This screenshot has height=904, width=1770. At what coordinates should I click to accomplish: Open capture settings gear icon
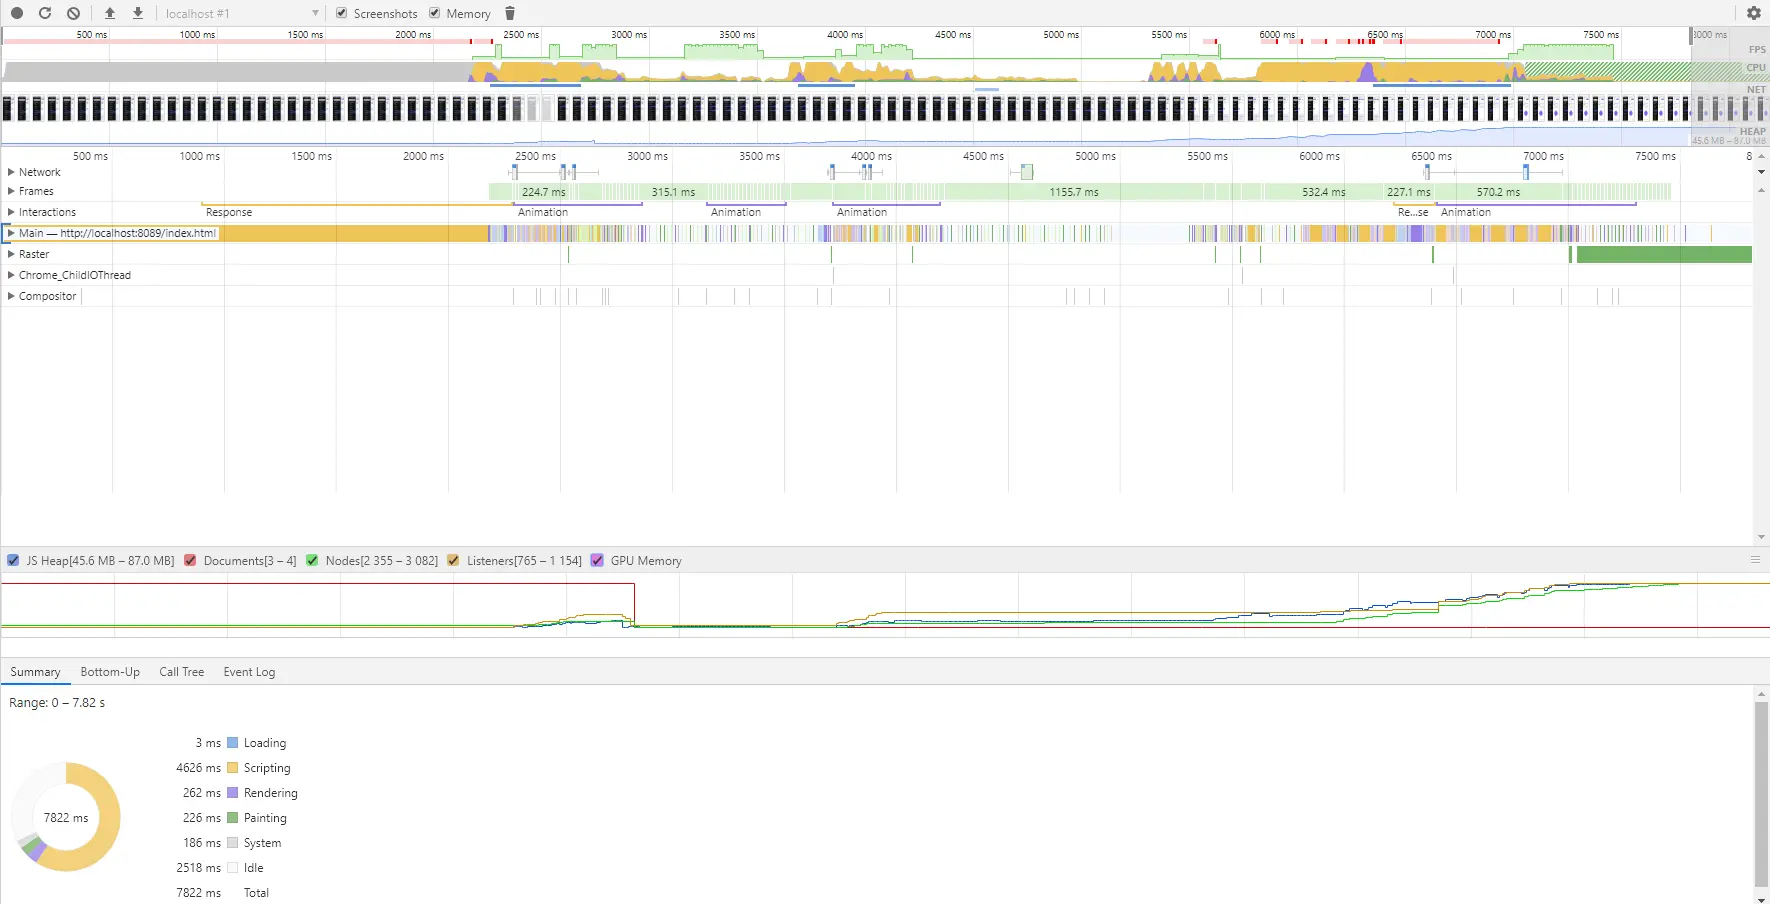pos(1754,13)
